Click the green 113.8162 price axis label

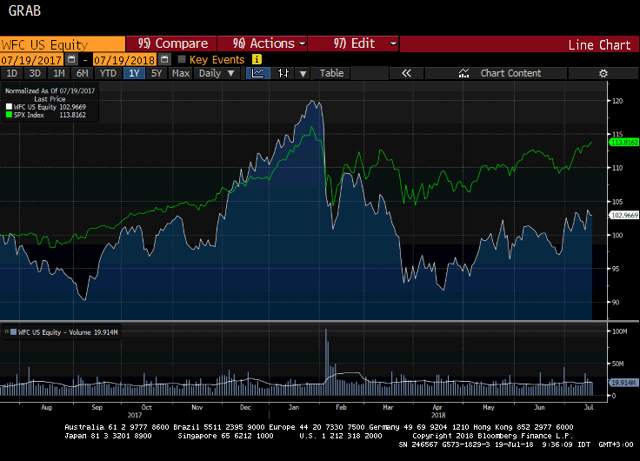[624, 142]
